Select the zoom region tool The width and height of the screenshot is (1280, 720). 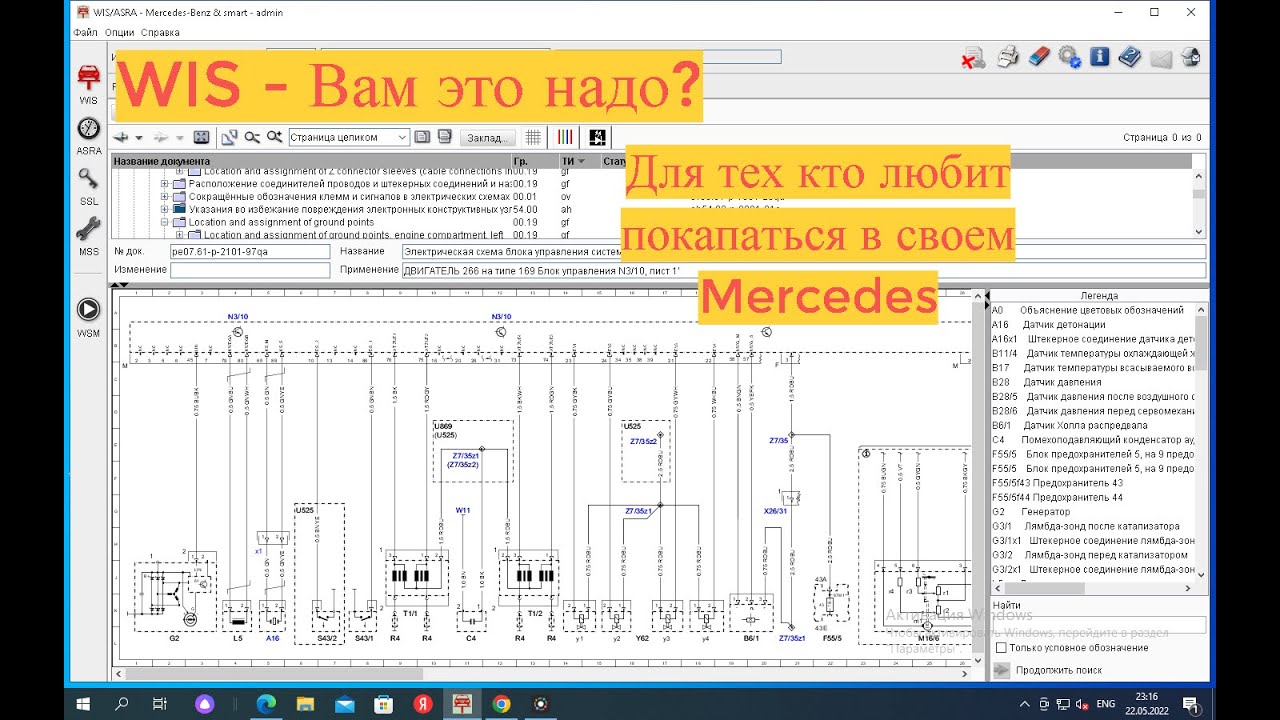pos(229,137)
